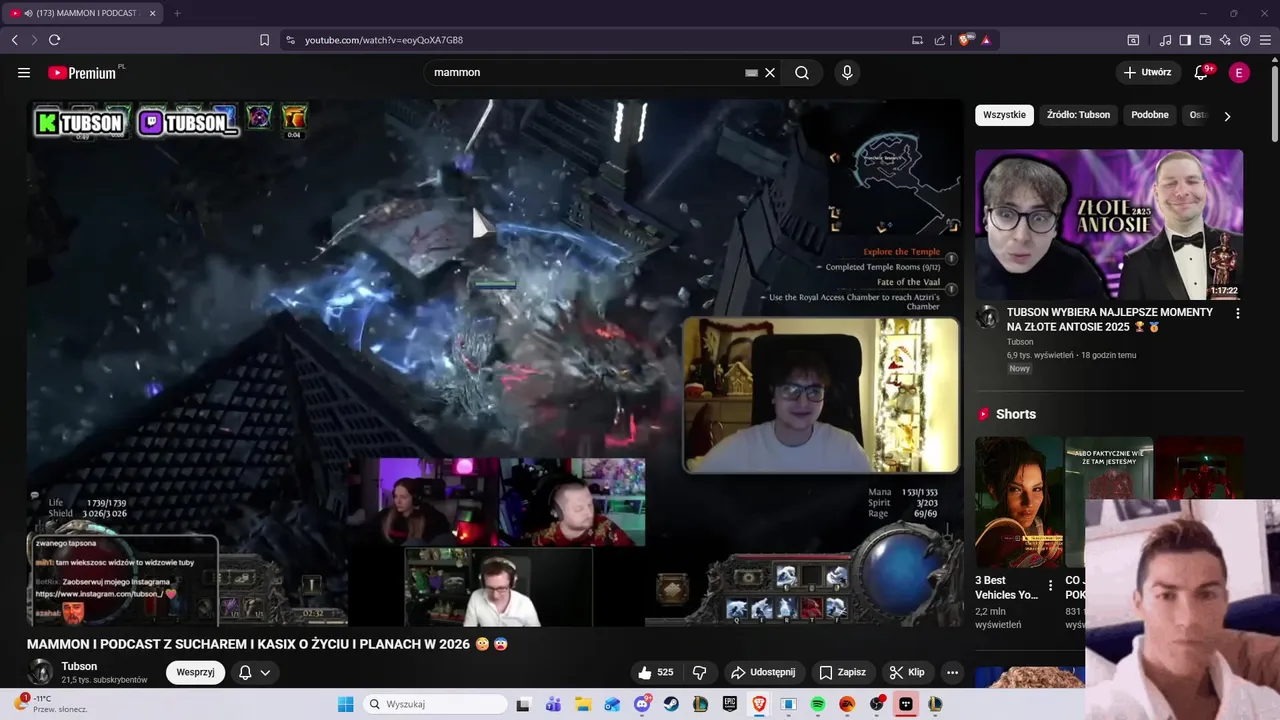Expand notification preferences chevron beside bell
The width and height of the screenshot is (1280, 720).
pos(265,673)
